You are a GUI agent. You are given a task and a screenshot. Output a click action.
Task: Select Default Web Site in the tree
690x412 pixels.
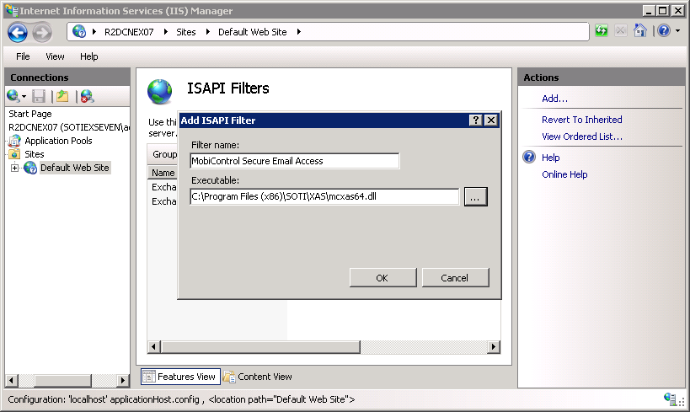75,168
